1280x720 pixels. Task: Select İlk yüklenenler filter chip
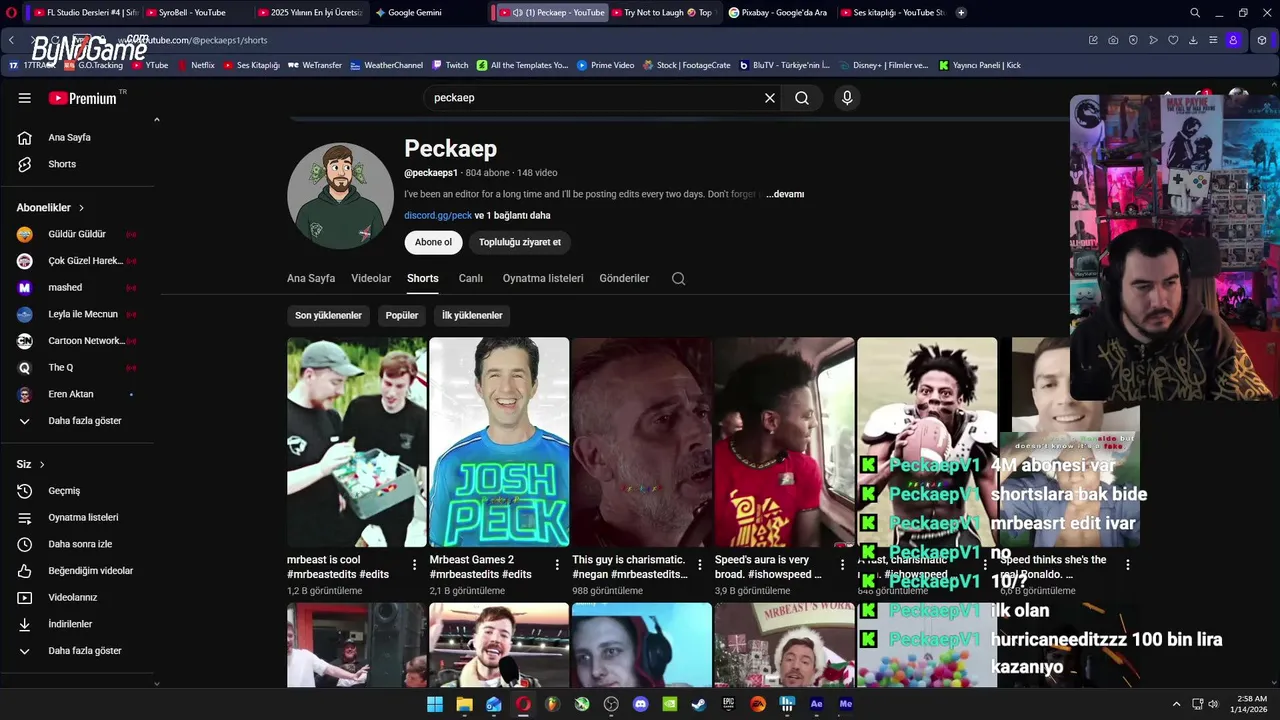point(472,315)
